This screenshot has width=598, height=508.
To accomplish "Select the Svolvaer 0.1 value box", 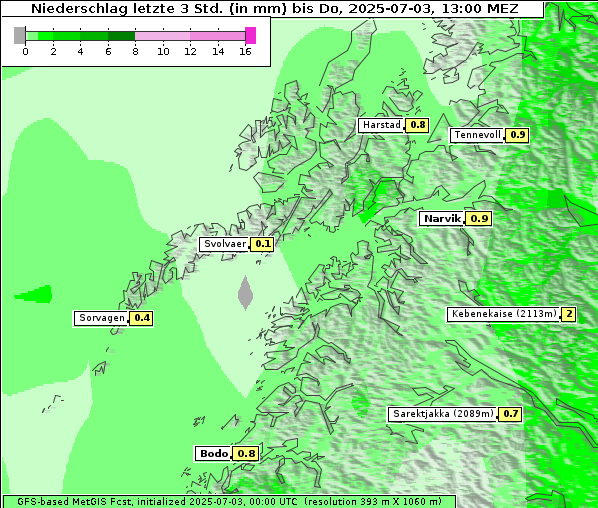I will pyautogui.click(x=262, y=244).
